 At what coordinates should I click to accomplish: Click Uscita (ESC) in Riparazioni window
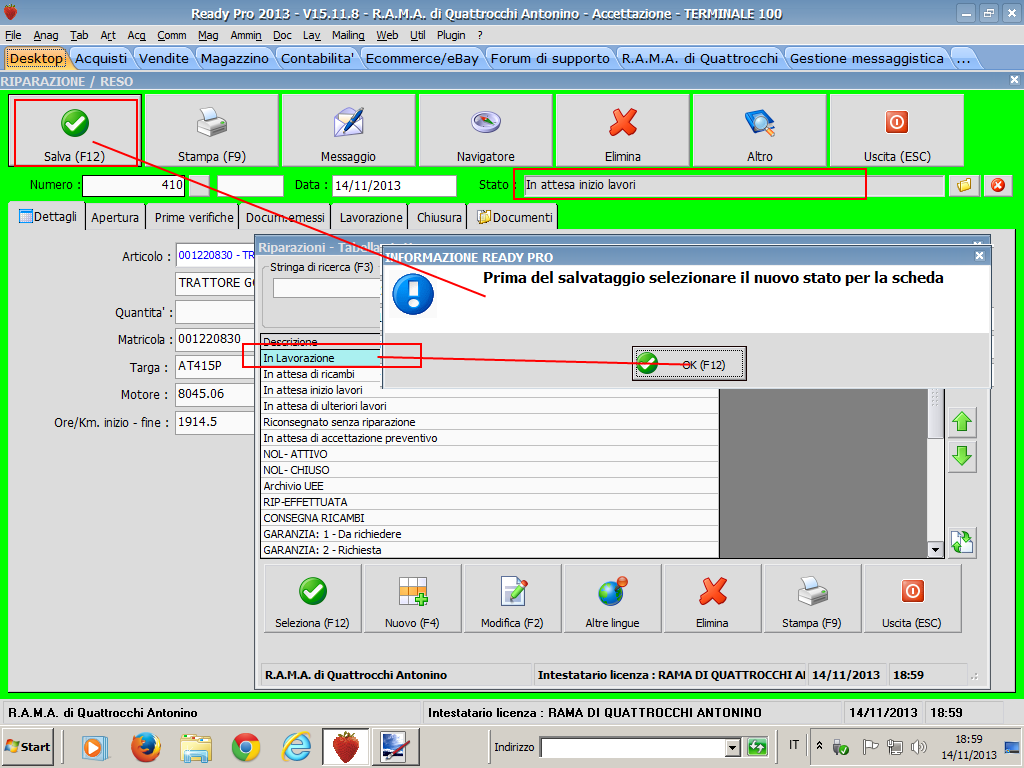coord(912,599)
